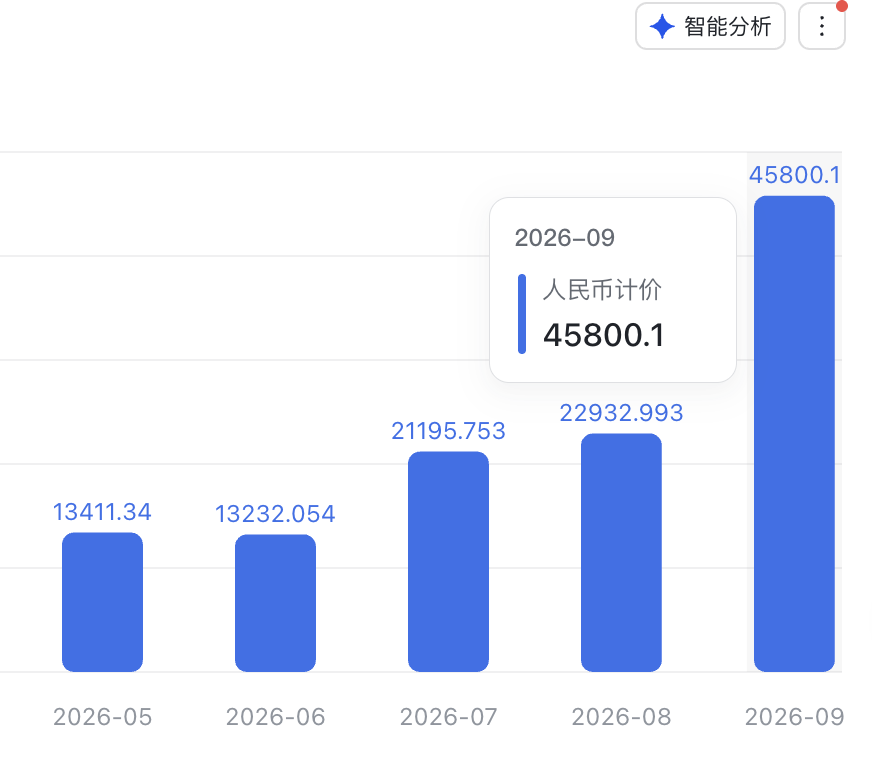This screenshot has height=762, width=872.
Task: Click the 2026-09 axis label
Action: [x=795, y=717]
